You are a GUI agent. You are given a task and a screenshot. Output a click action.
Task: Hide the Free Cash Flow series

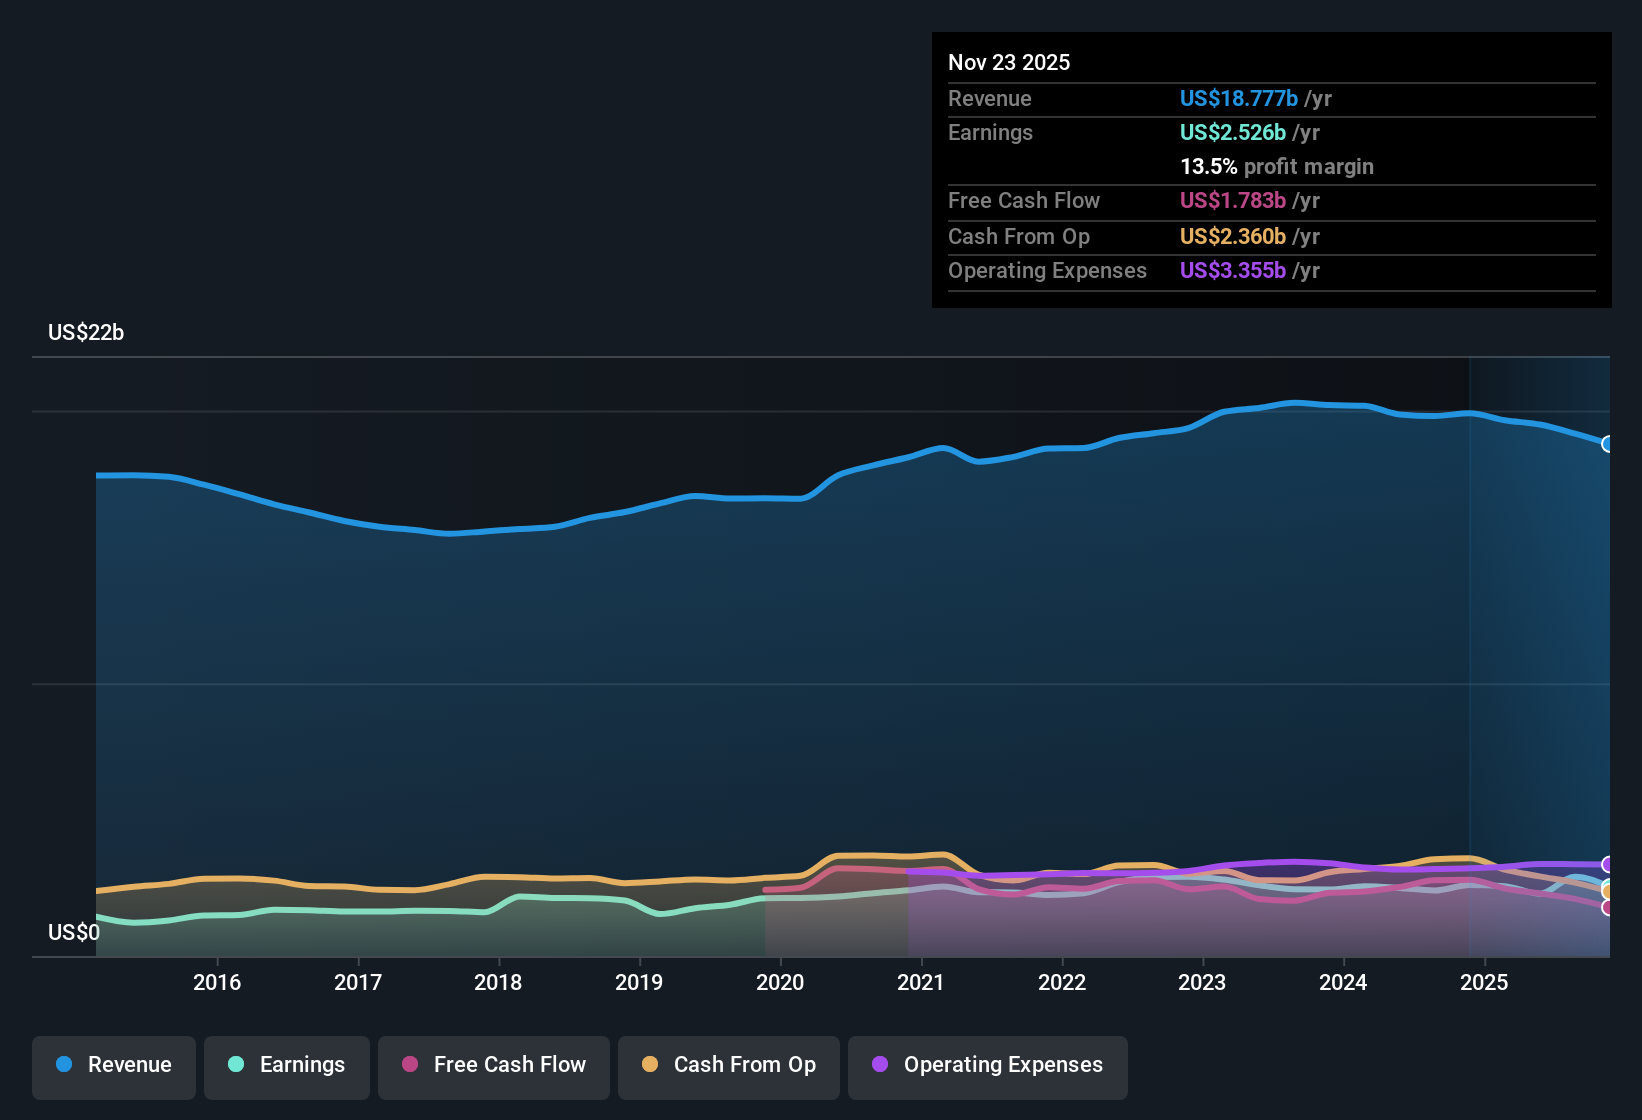[x=493, y=1067]
